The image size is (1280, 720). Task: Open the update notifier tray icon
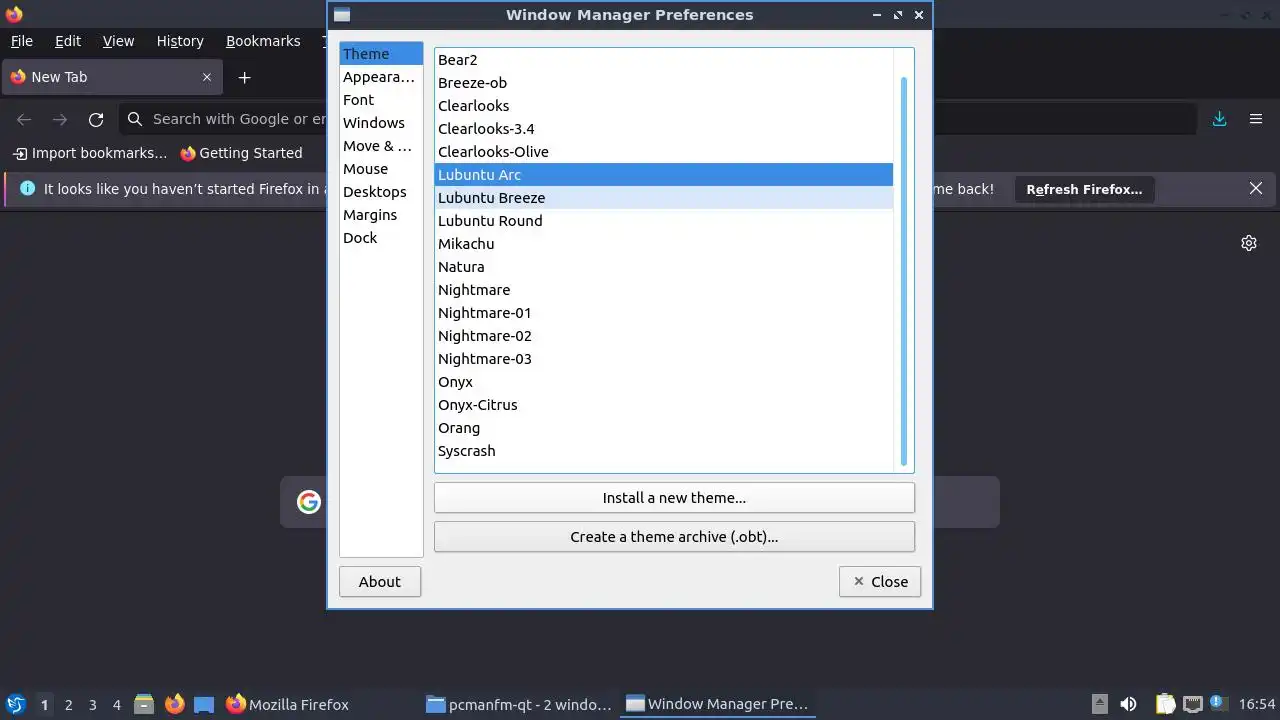[1218, 704]
